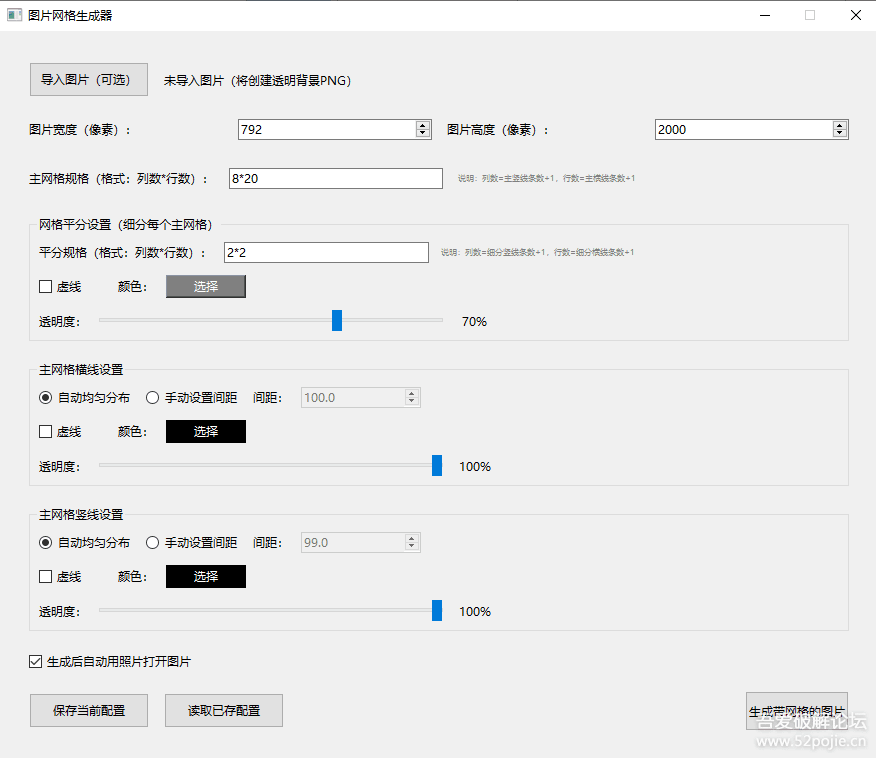Open black 选择 swatch for 主网格竖线

(x=205, y=577)
